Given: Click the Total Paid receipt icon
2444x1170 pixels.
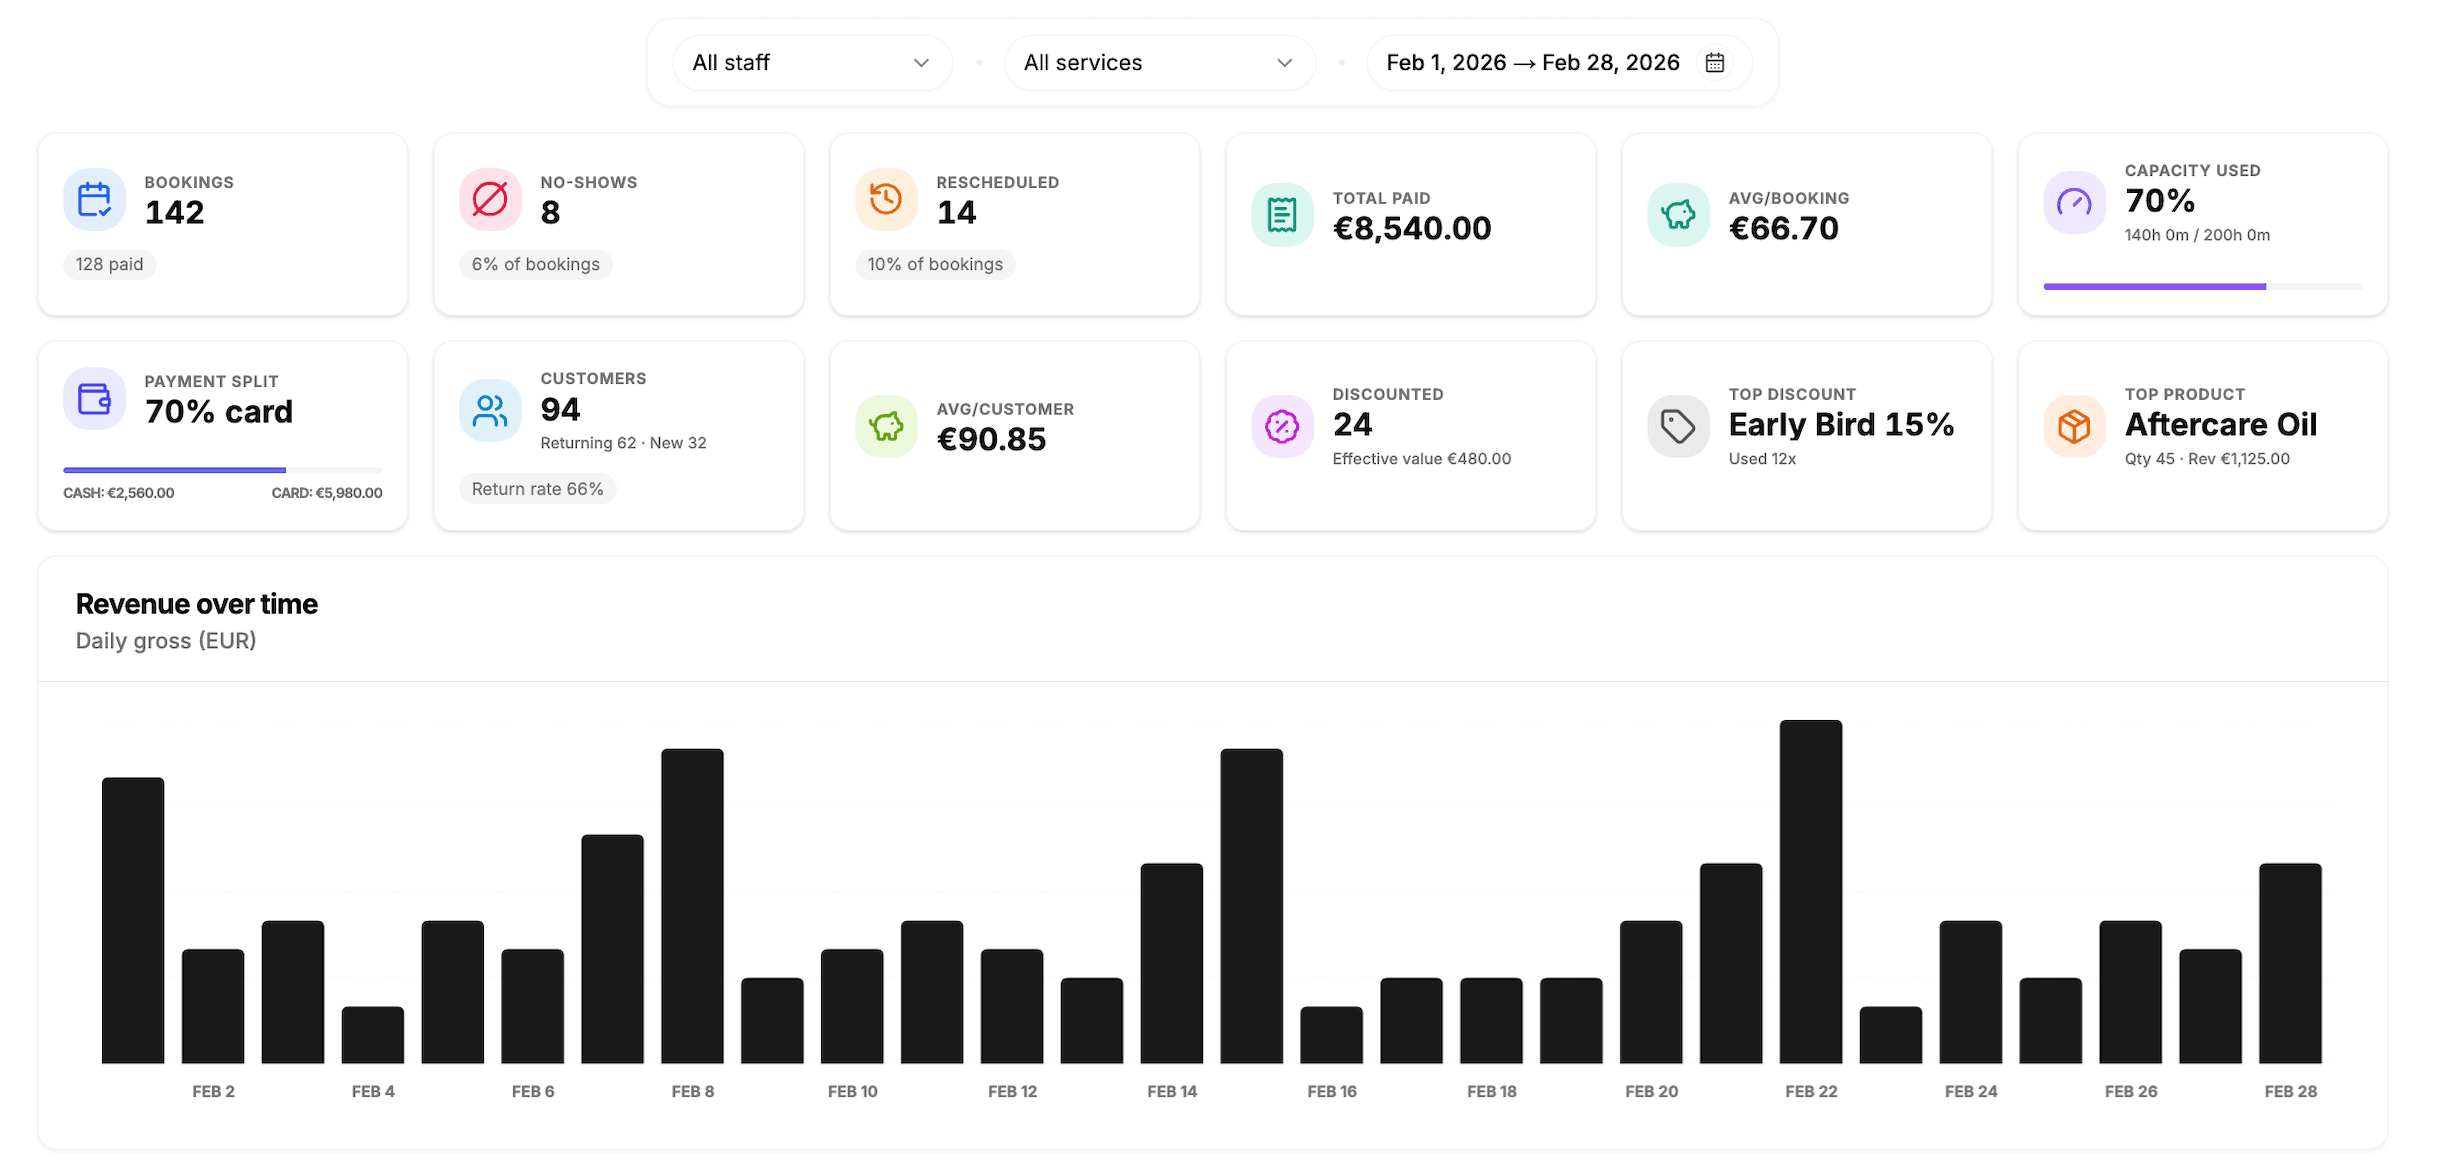Looking at the screenshot, I should [x=1283, y=213].
